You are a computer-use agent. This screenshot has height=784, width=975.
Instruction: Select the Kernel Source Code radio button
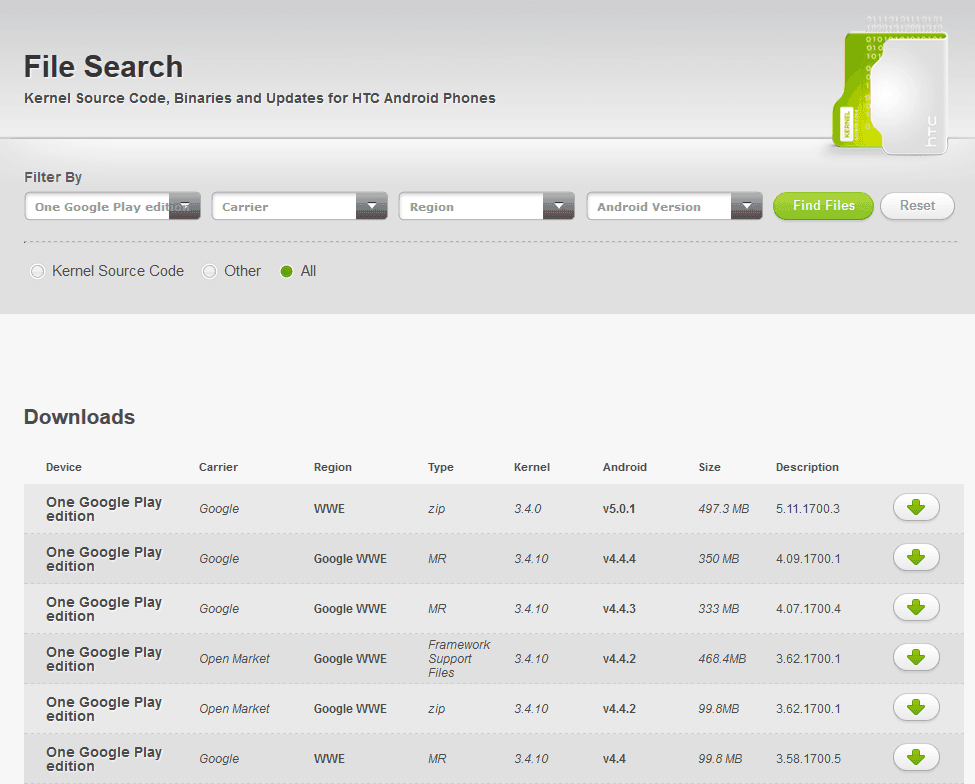(37, 272)
